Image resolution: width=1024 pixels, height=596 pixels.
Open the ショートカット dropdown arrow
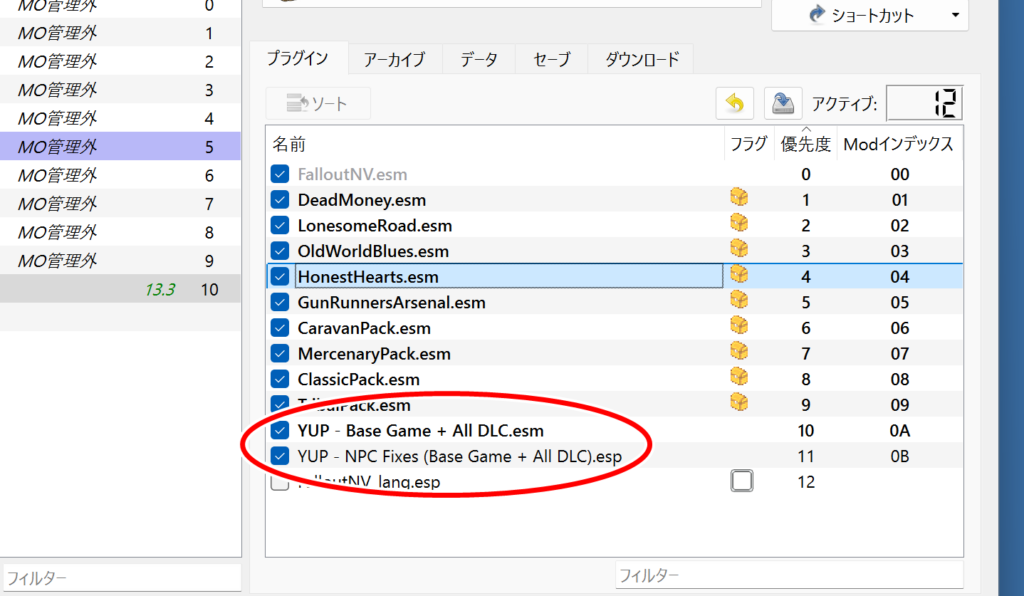tap(955, 16)
